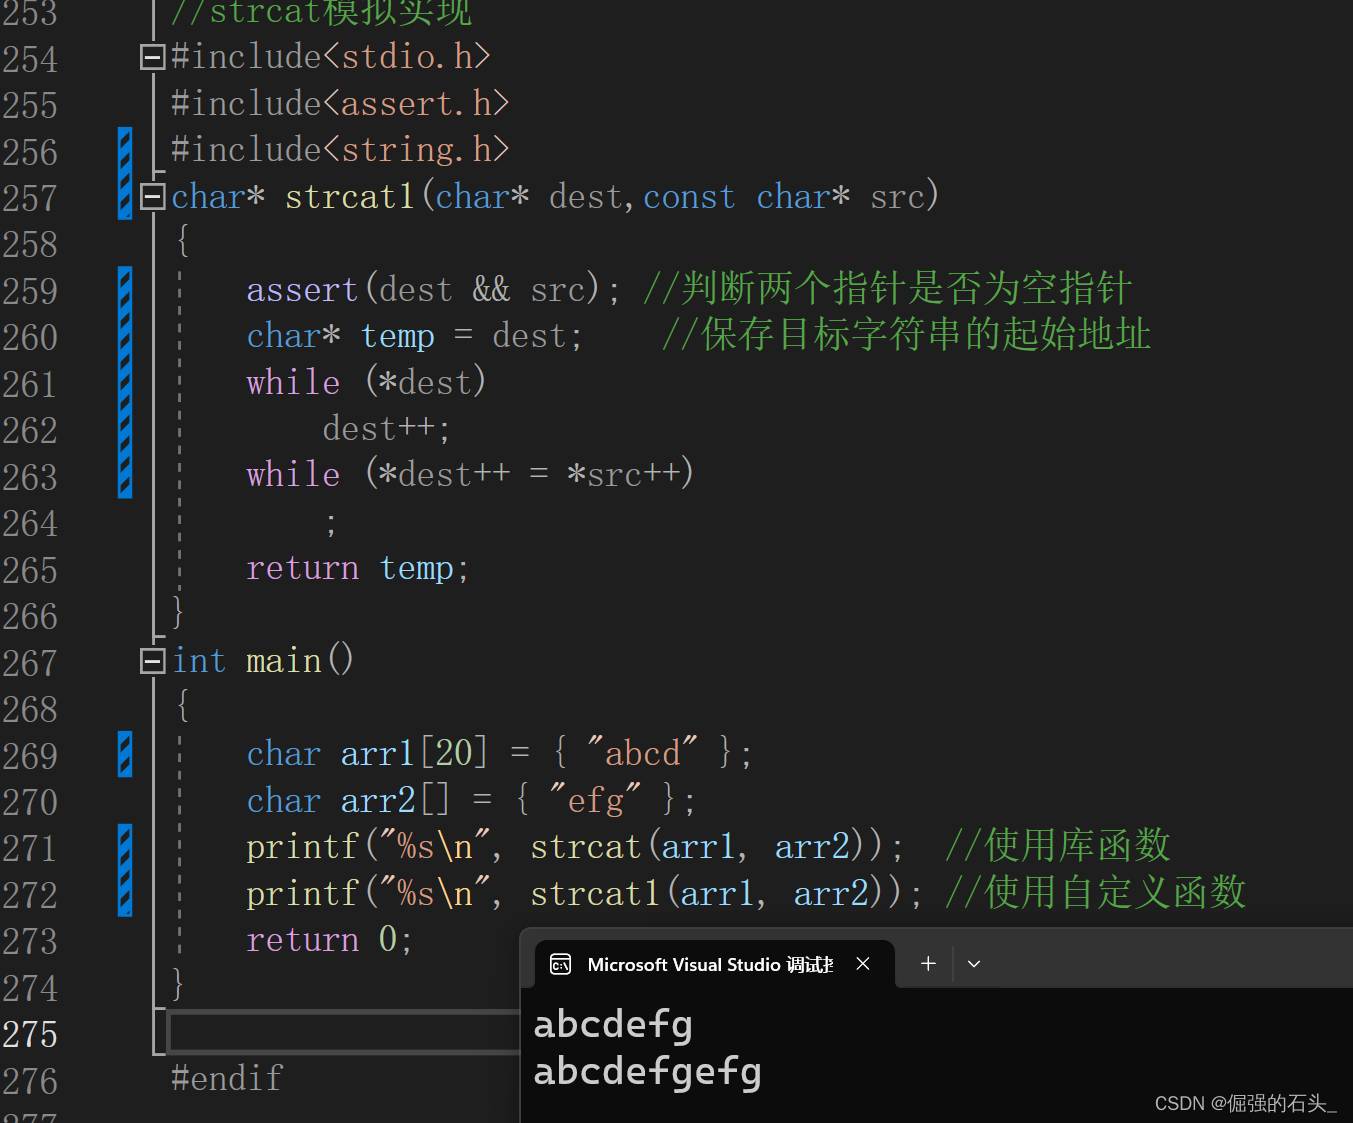Click the console output 'abcdefg'
This screenshot has height=1123, width=1353.
(613, 1025)
